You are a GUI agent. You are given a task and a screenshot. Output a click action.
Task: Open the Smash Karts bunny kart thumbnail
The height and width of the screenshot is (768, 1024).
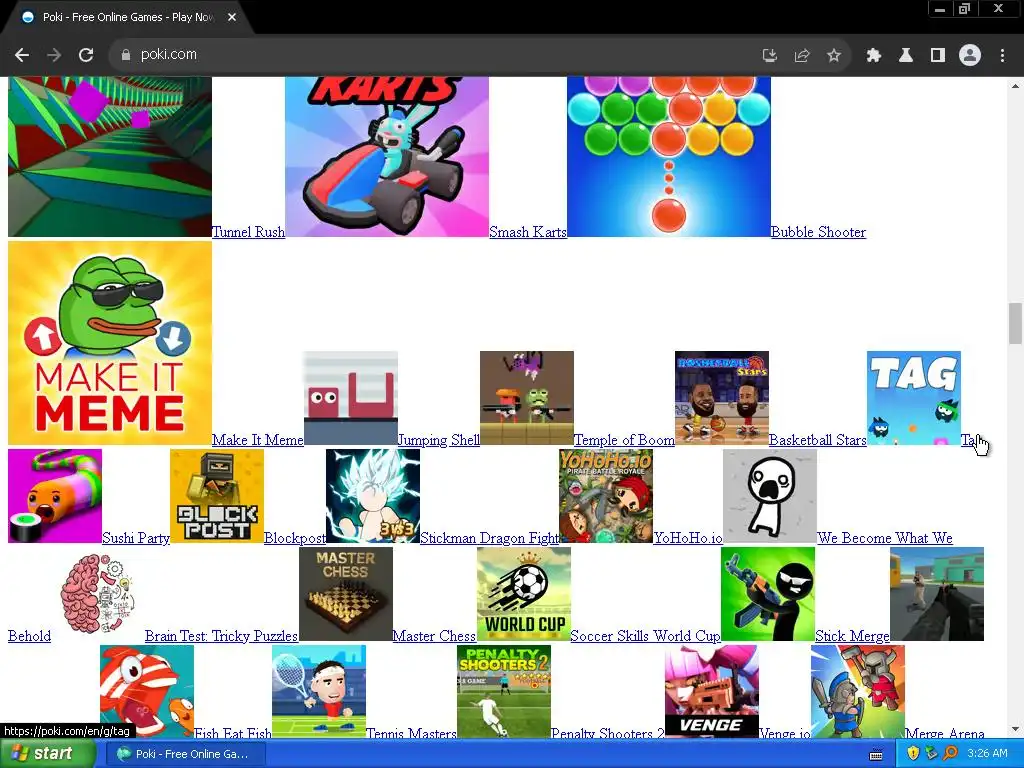coord(387,157)
